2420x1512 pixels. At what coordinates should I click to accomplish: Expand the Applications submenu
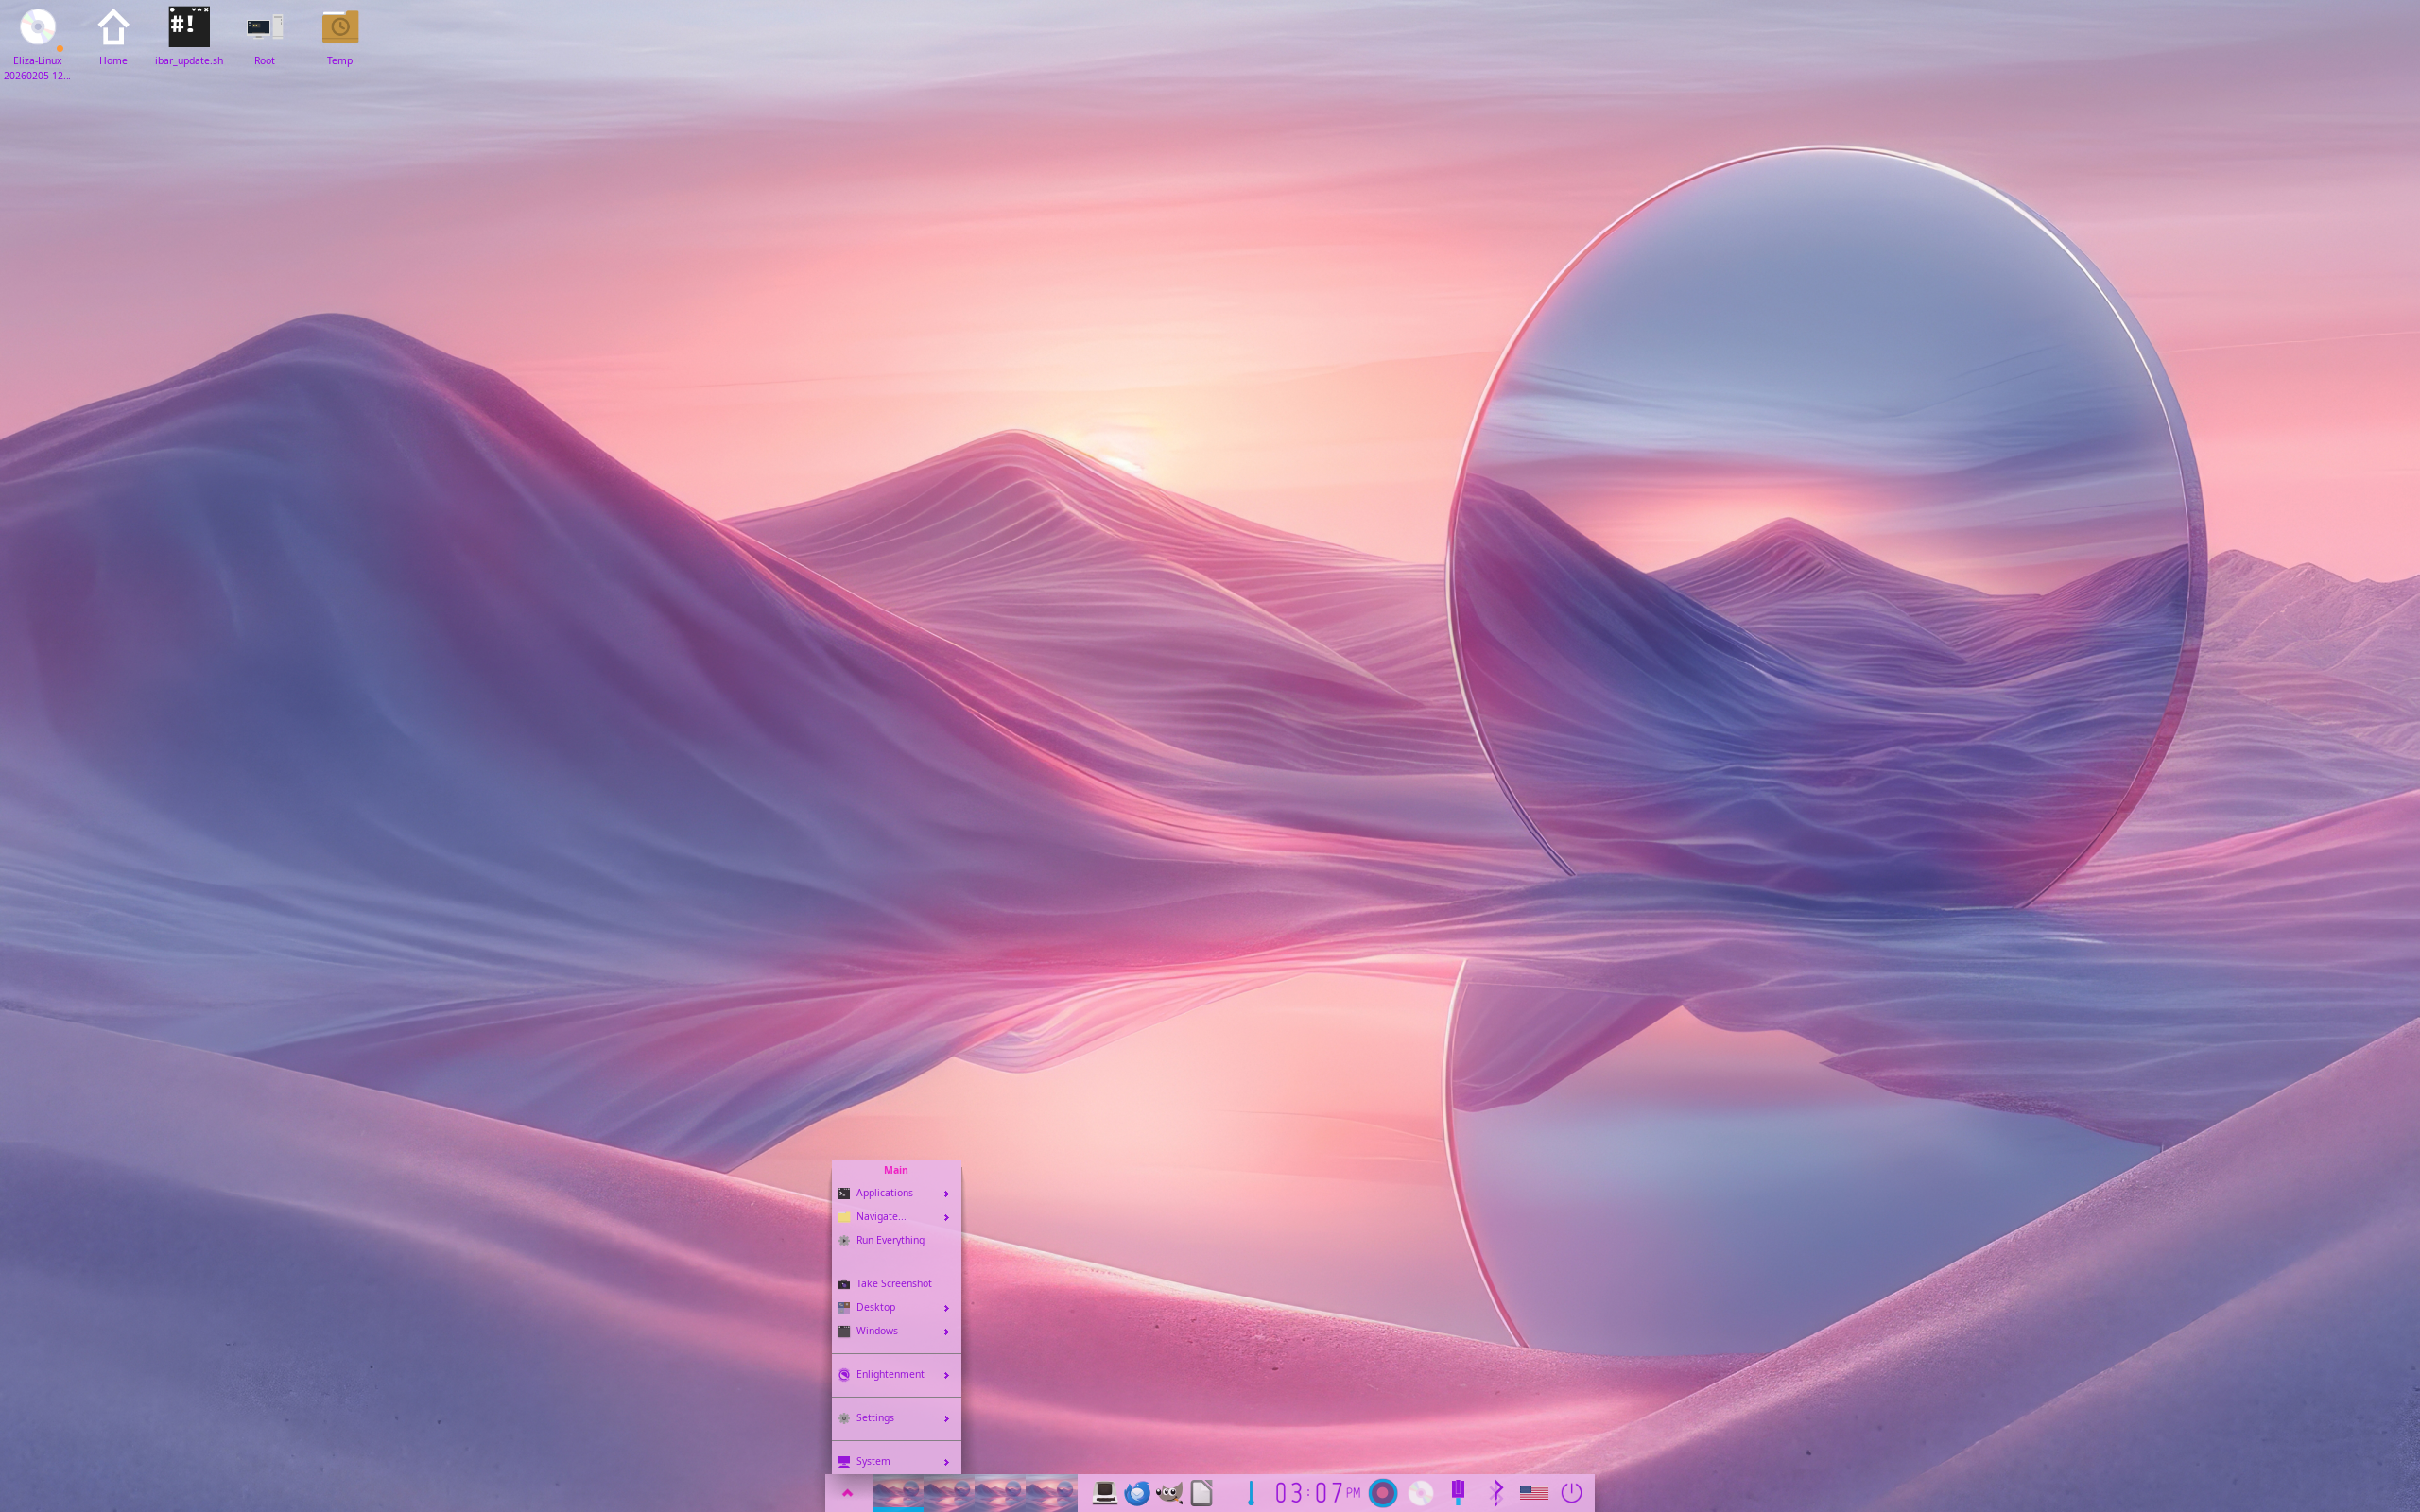[896, 1193]
